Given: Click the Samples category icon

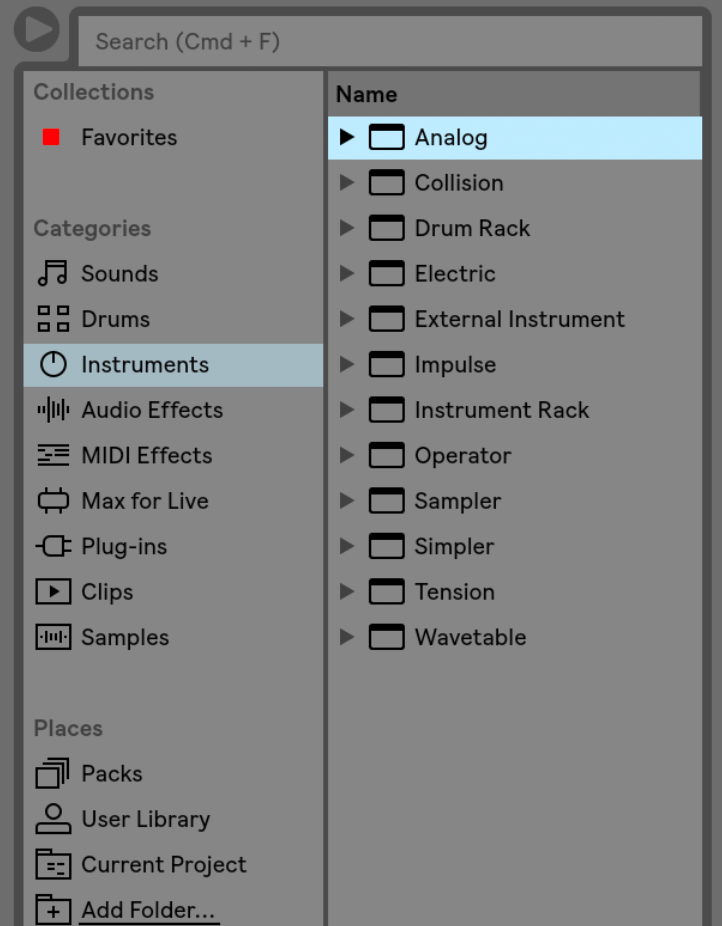Looking at the screenshot, I should (x=52, y=637).
